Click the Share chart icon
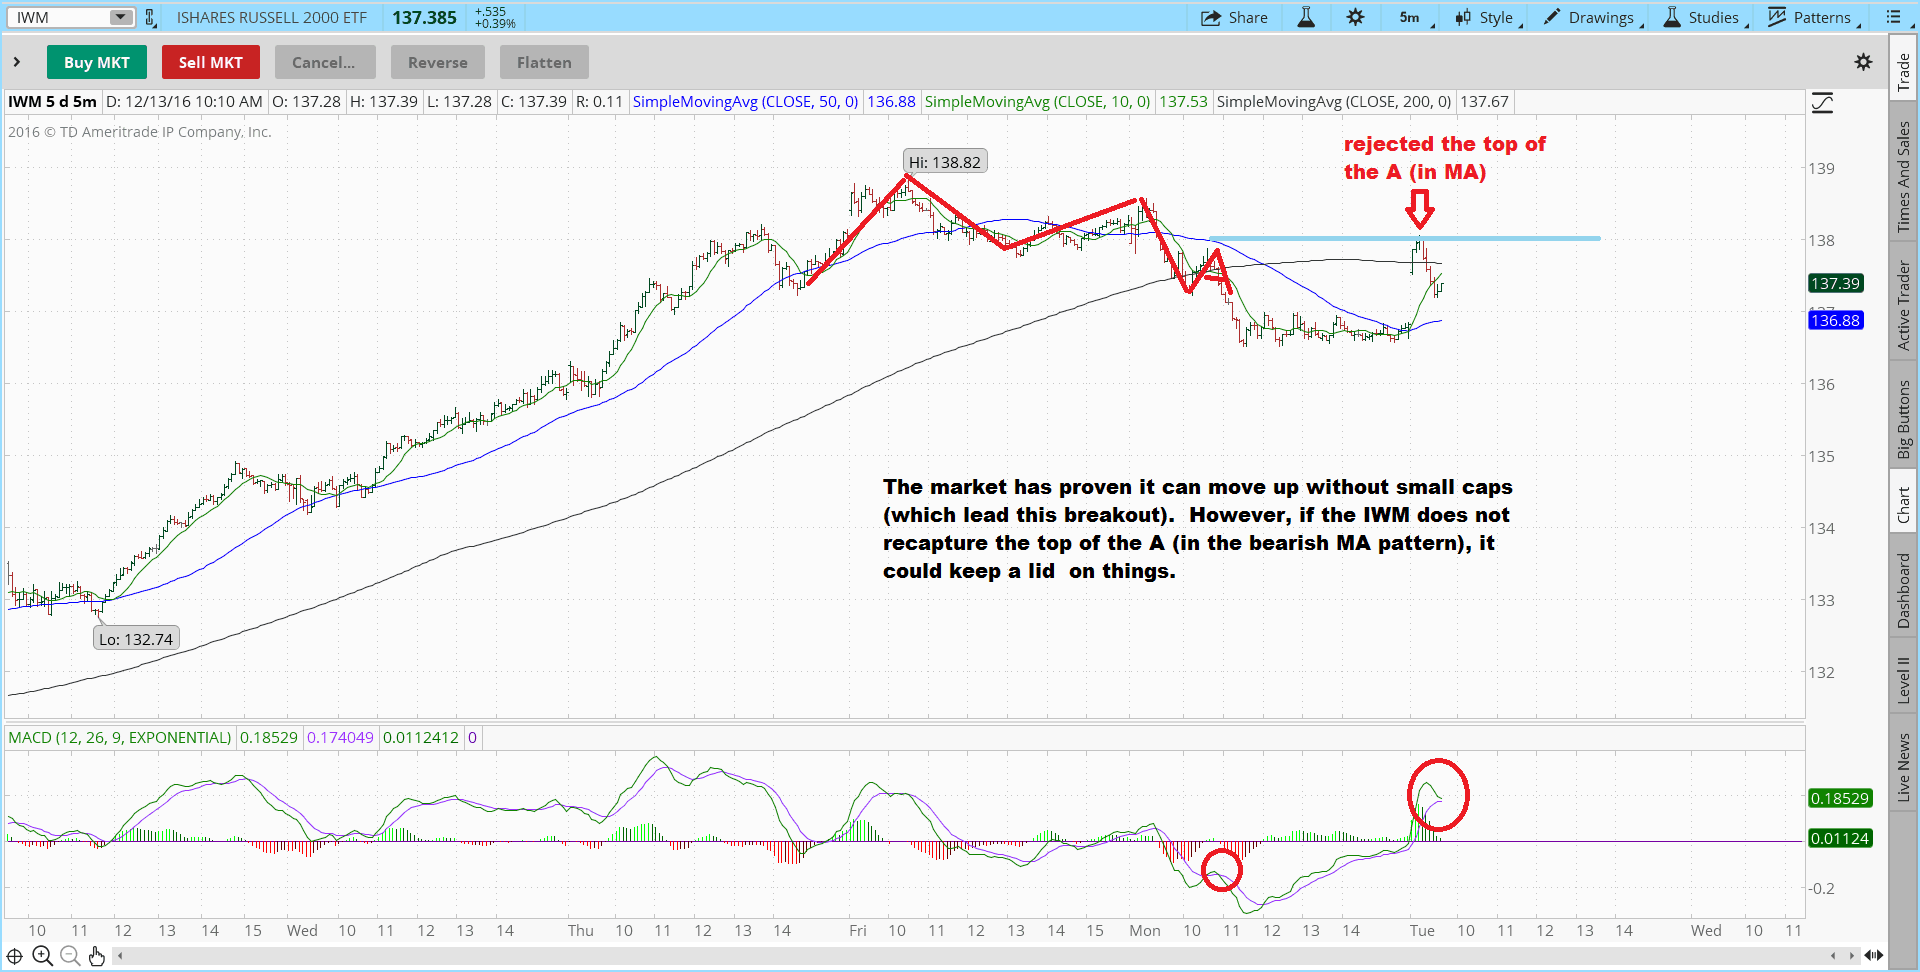The height and width of the screenshot is (972, 1920). (x=1234, y=17)
